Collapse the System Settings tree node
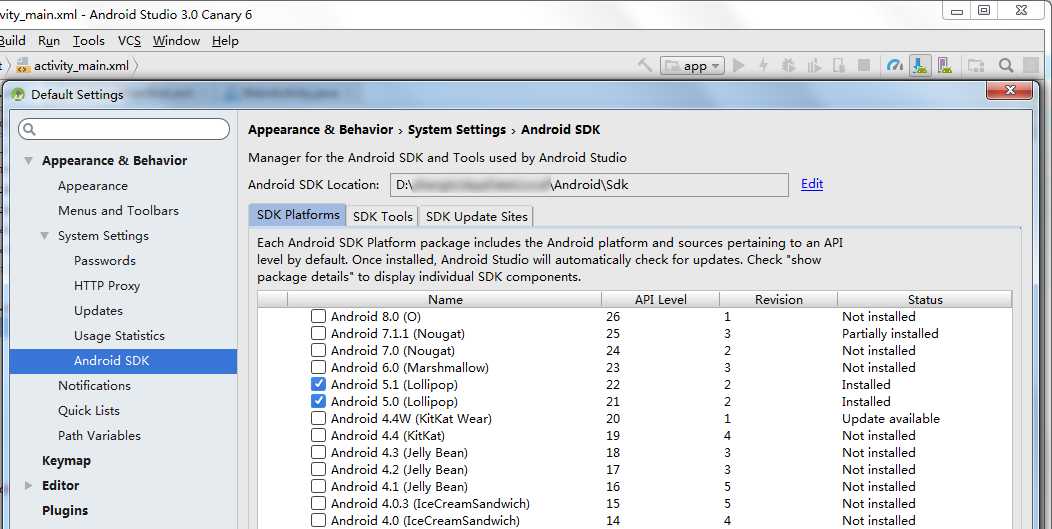Viewport: 1052px width, 529px height. pos(44,236)
